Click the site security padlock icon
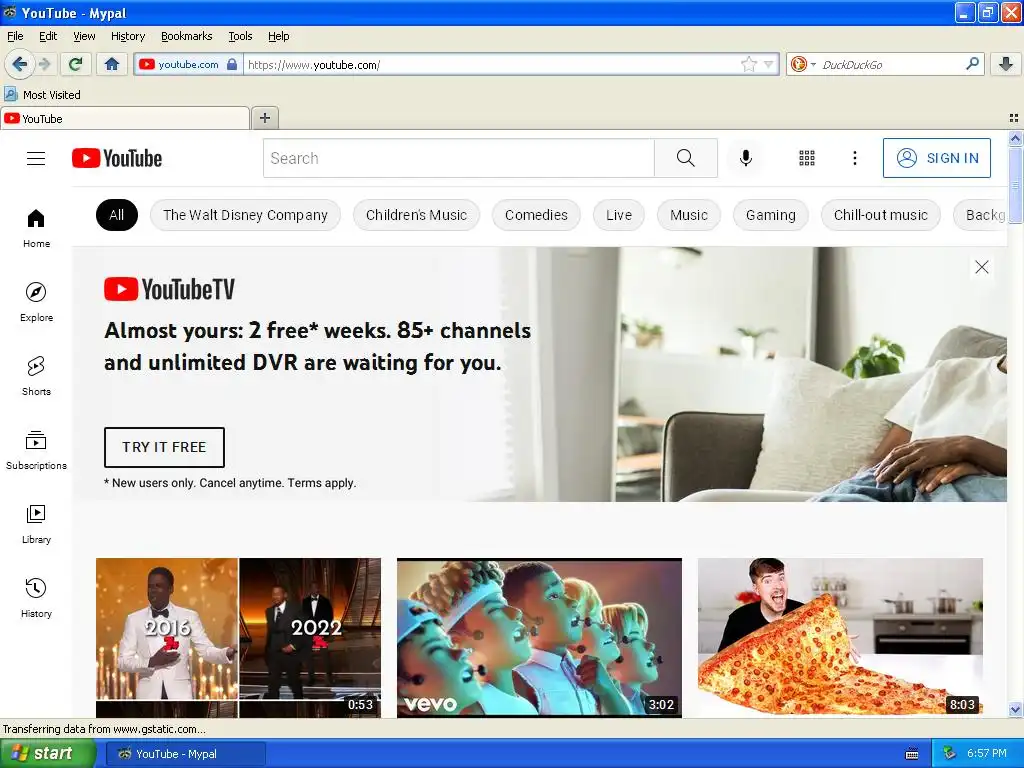This screenshot has height=768, width=1024. [232, 64]
